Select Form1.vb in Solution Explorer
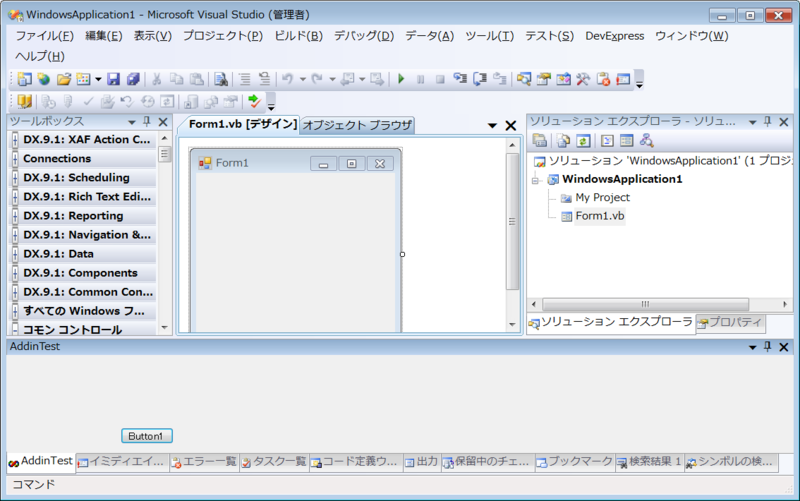Image resolution: width=800 pixels, height=501 pixels. [599, 216]
